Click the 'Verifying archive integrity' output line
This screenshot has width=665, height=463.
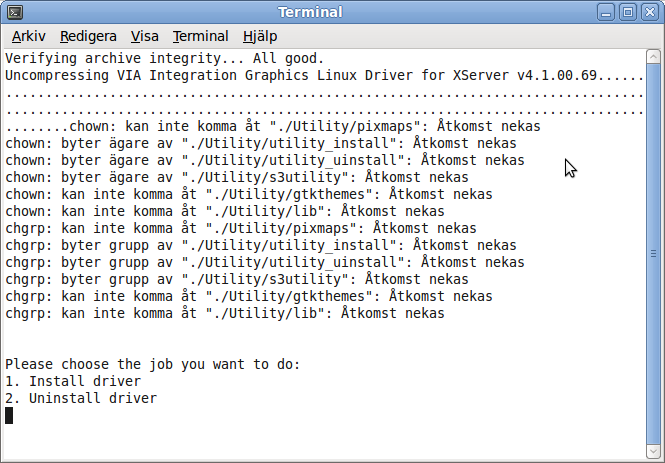(x=165, y=58)
